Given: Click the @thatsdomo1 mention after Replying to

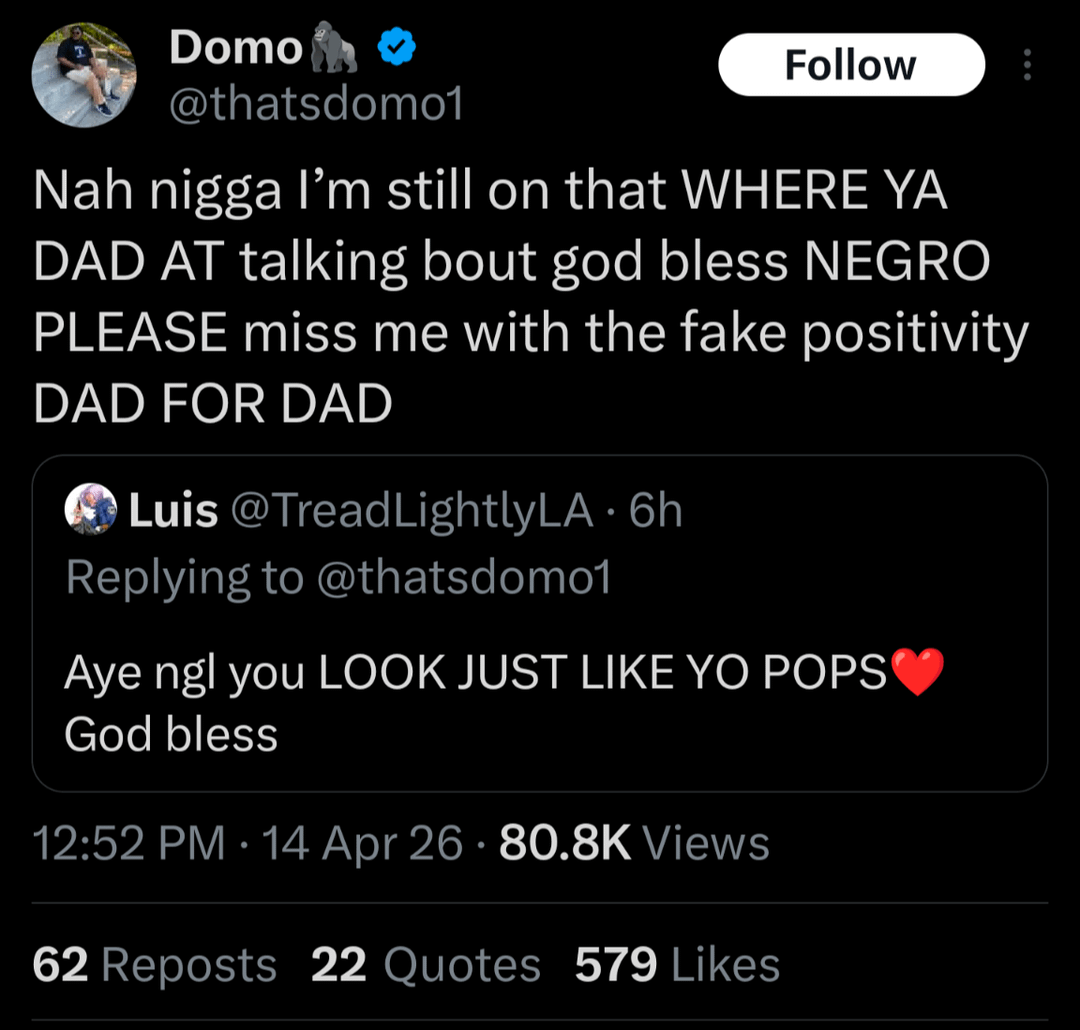Looking at the screenshot, I should point(463,578).
